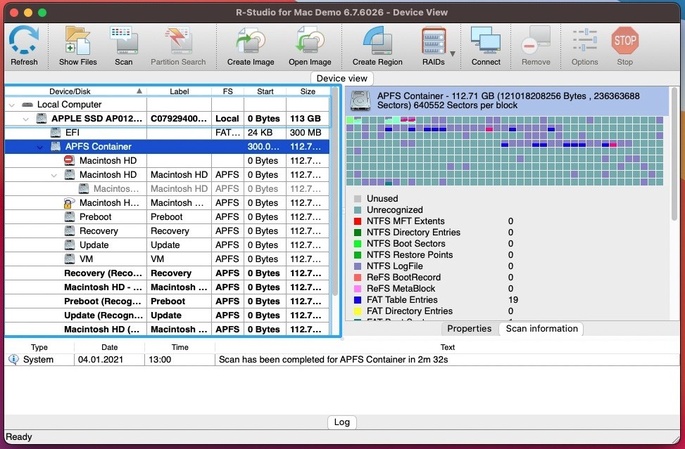Viewport: 685px width, 449px height.
Task: Select the Preboot (Recog... recognized row
Action: coord(167,301)
